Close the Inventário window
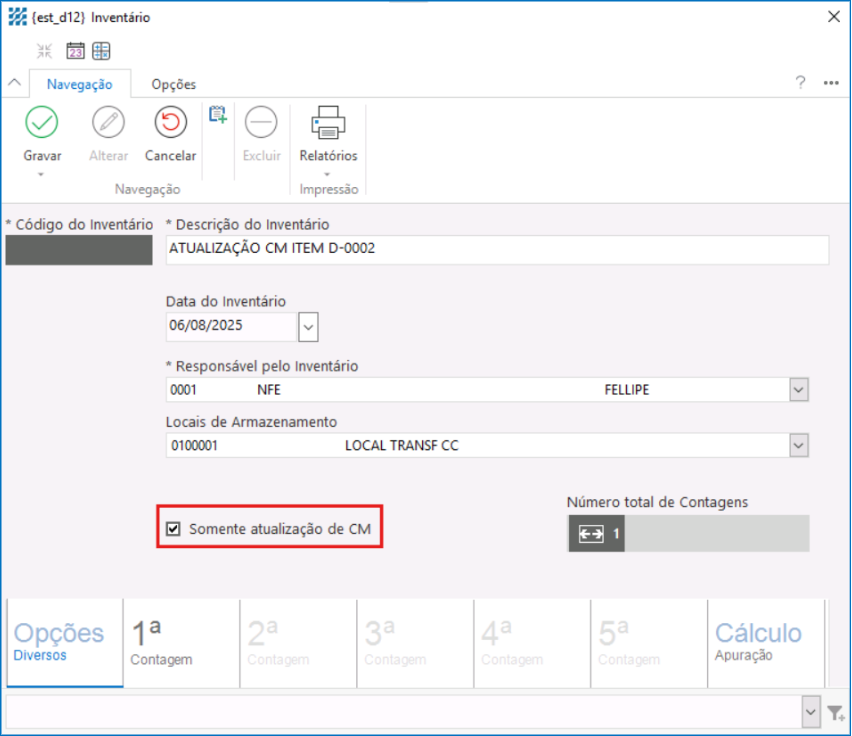 pyautogui.click(x=834, y=17)
